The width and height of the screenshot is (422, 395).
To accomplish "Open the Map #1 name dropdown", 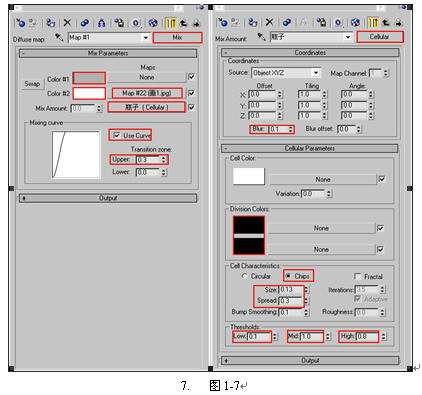I will coord(146,37).
